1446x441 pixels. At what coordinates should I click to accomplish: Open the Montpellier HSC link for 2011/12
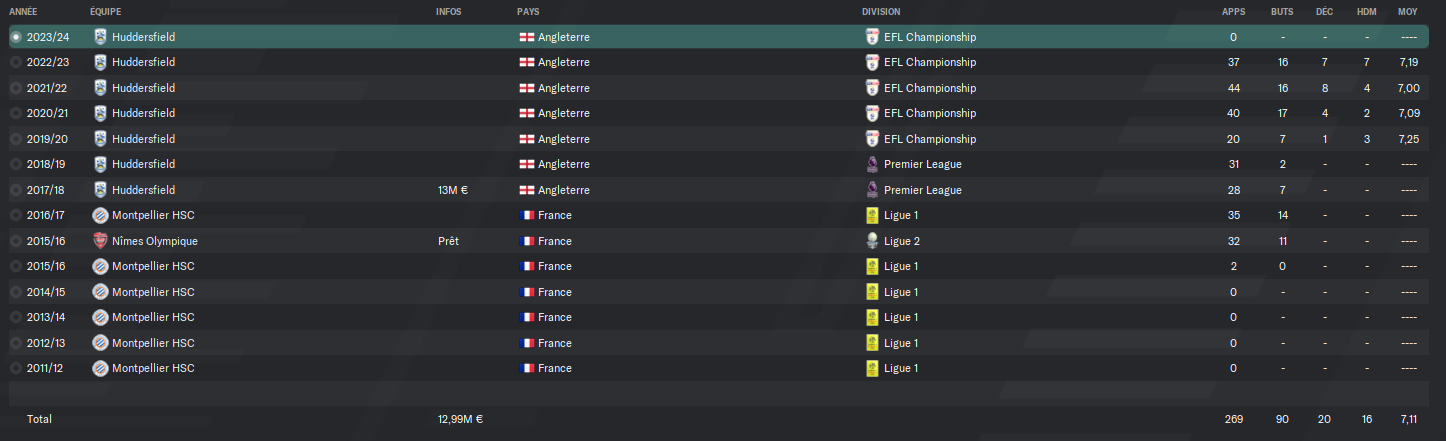[x=153, y=368]
